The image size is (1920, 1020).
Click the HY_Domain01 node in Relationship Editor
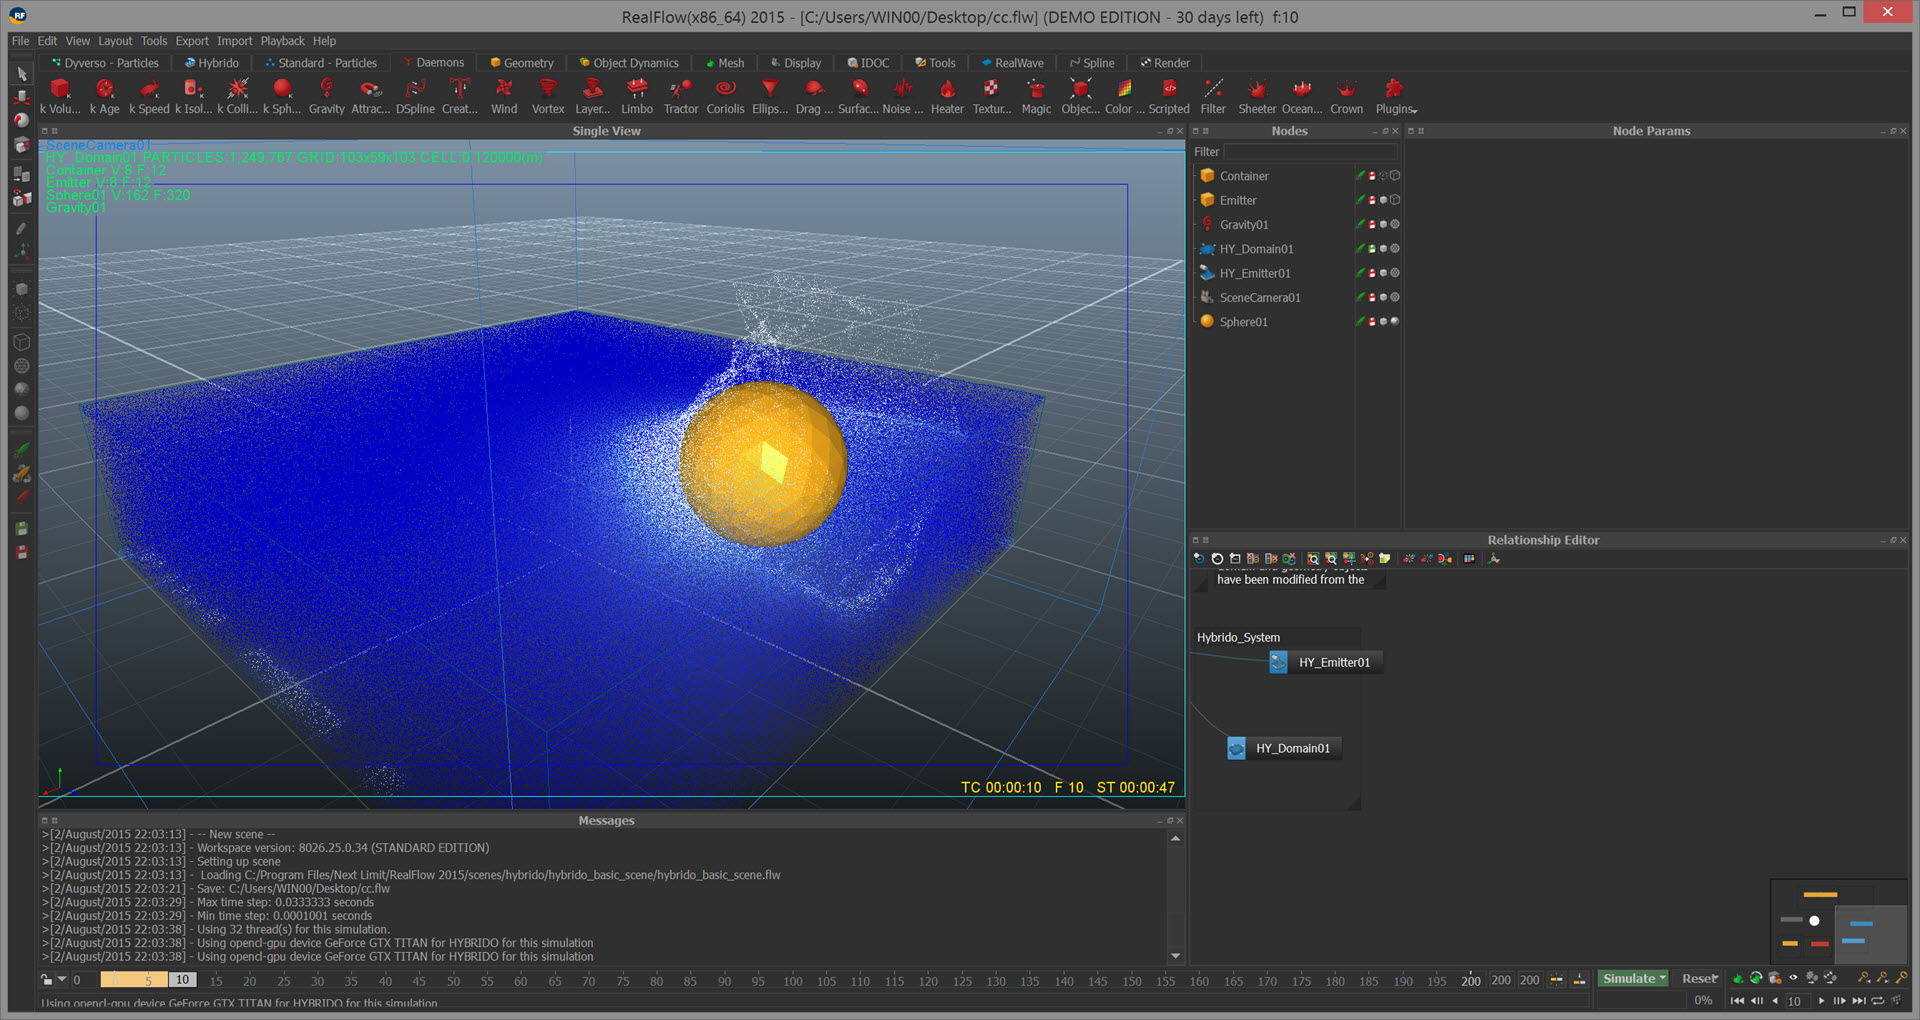pos(1284,748)
